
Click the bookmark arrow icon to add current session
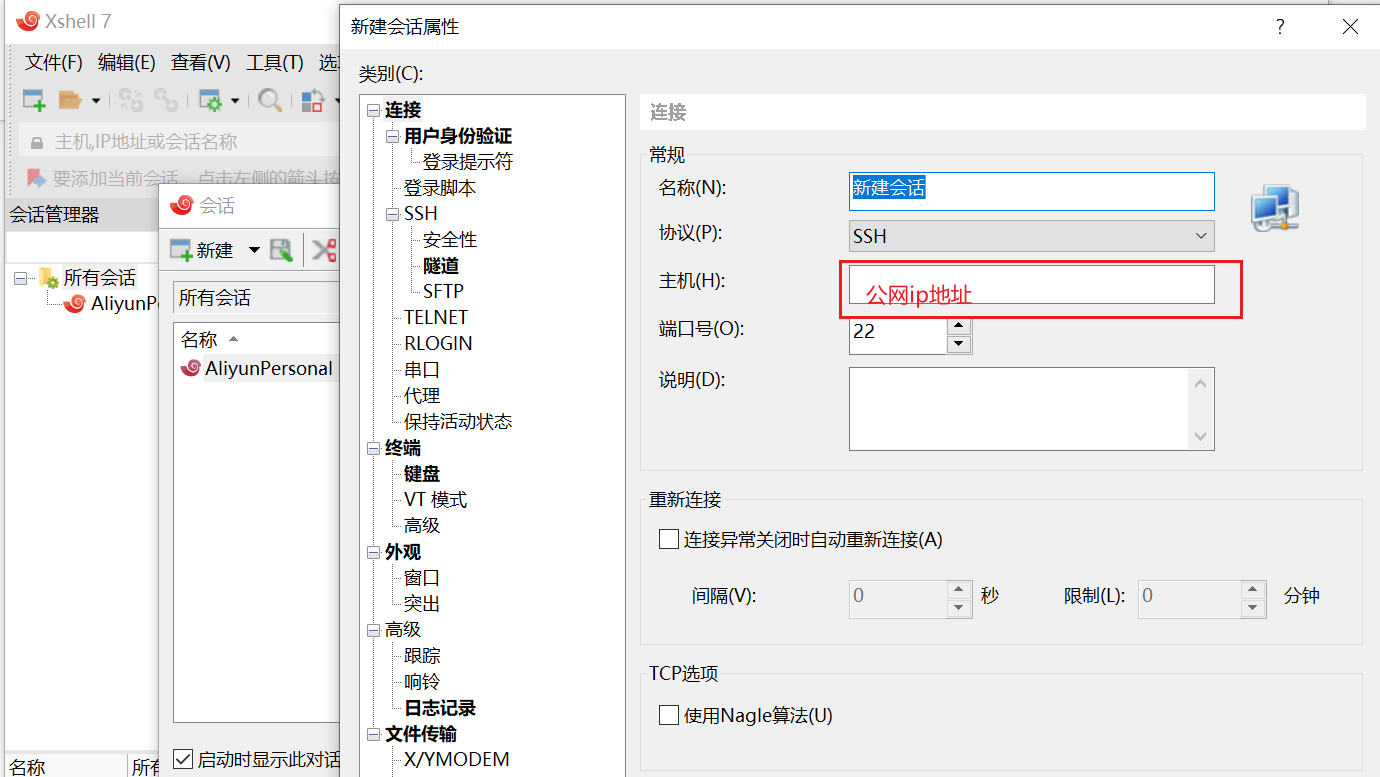[x=36, y=179]
